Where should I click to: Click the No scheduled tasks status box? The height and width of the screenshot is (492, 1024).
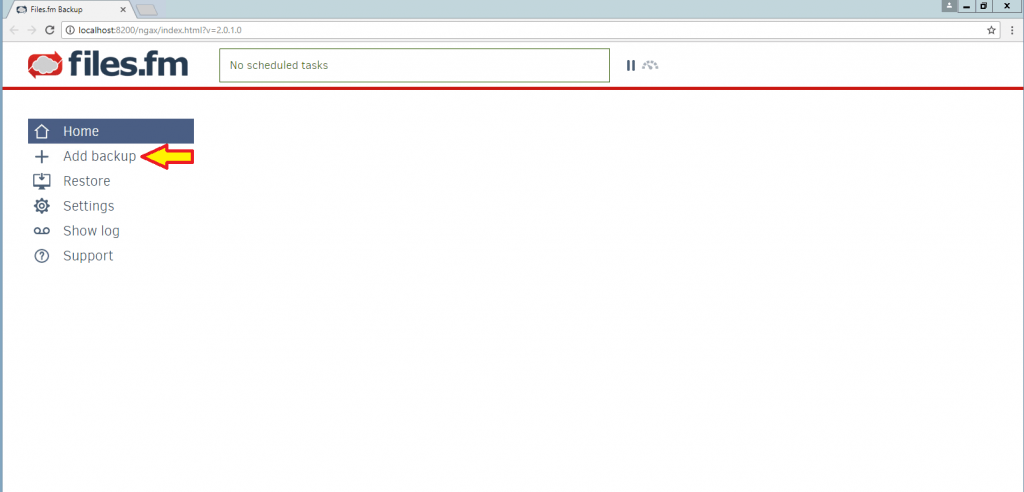coord(414,65)
